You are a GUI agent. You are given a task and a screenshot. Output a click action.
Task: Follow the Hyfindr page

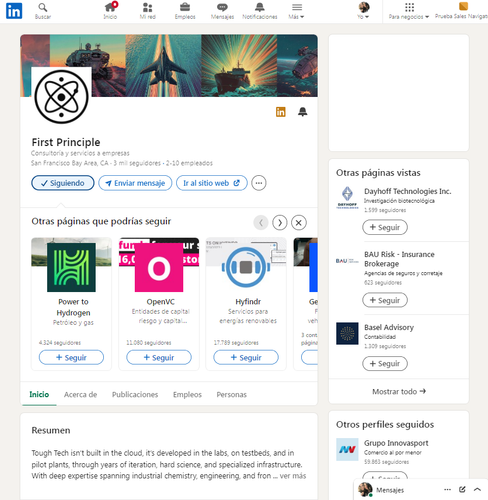pos(246,357)
